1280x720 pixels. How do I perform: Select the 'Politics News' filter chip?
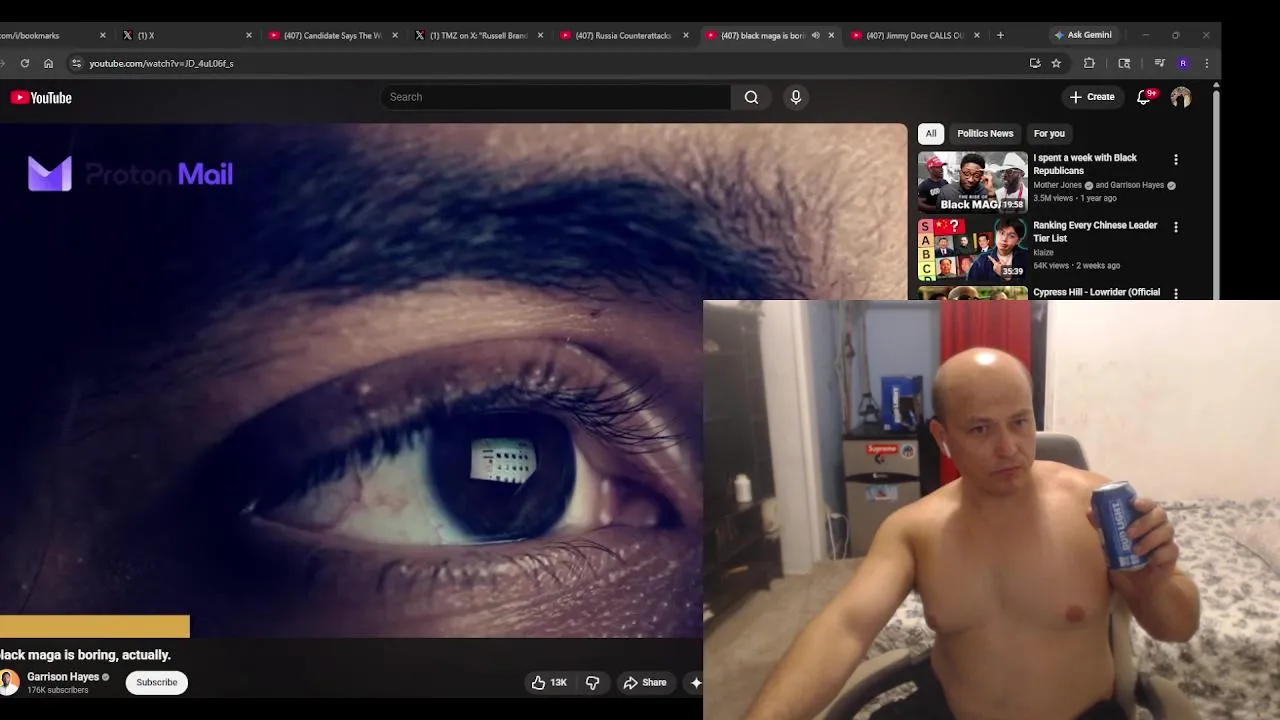(985, 133)
